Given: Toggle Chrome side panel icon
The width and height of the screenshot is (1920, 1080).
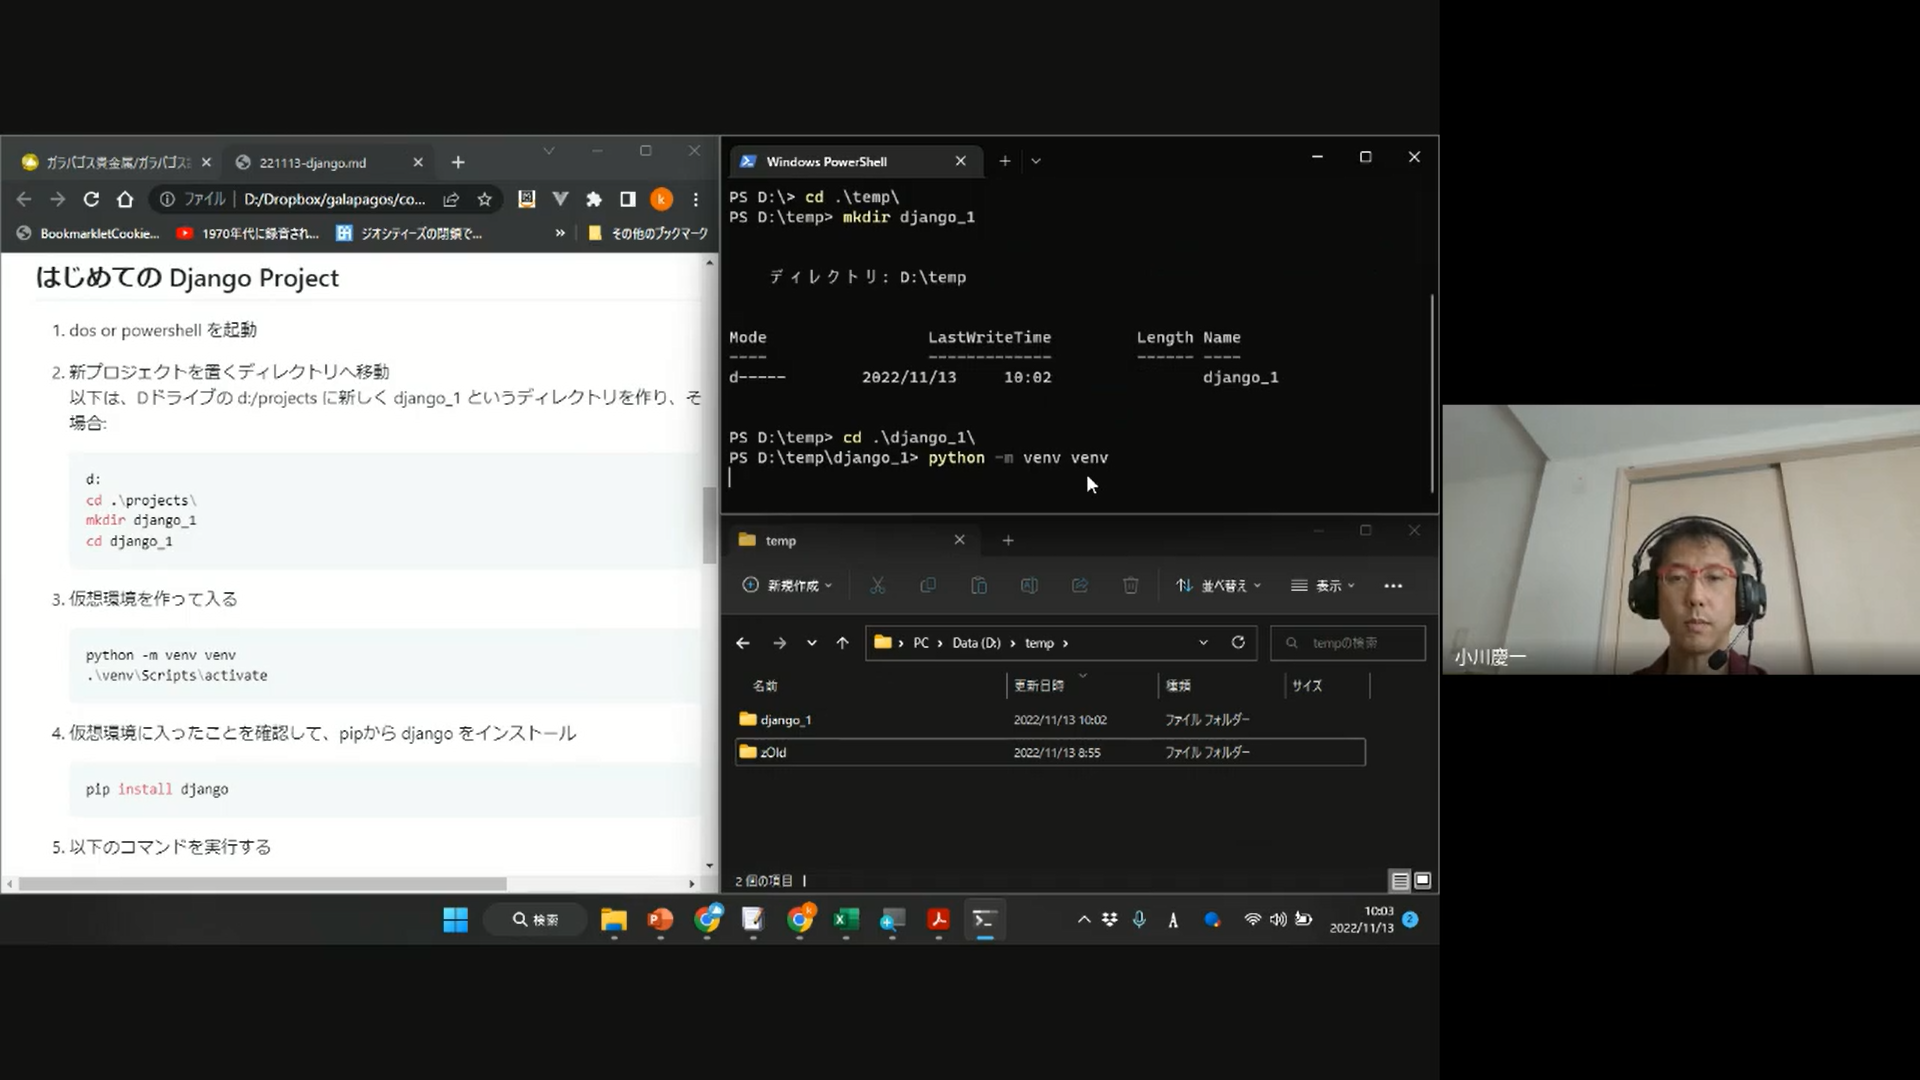Looking at the screenshot, I should pyautogui.click(x=628, y=199).
